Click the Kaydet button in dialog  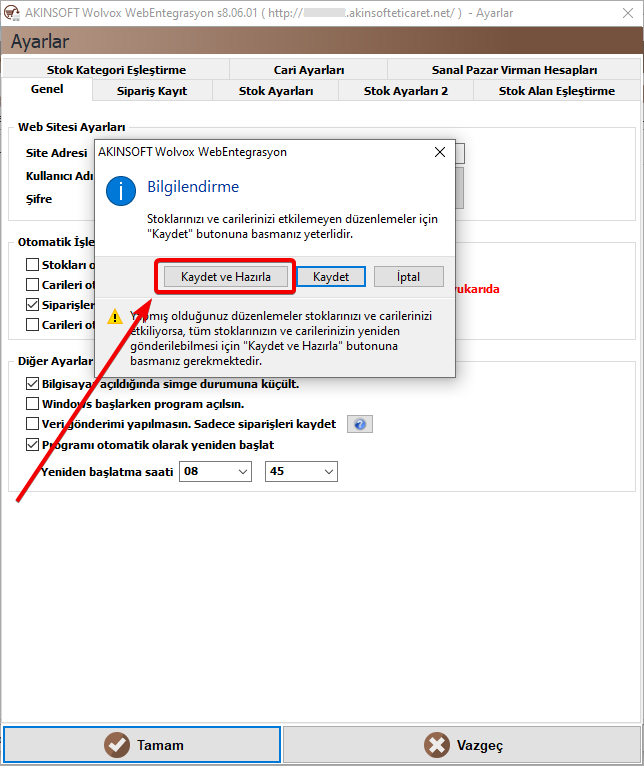[x=331, y=277]
